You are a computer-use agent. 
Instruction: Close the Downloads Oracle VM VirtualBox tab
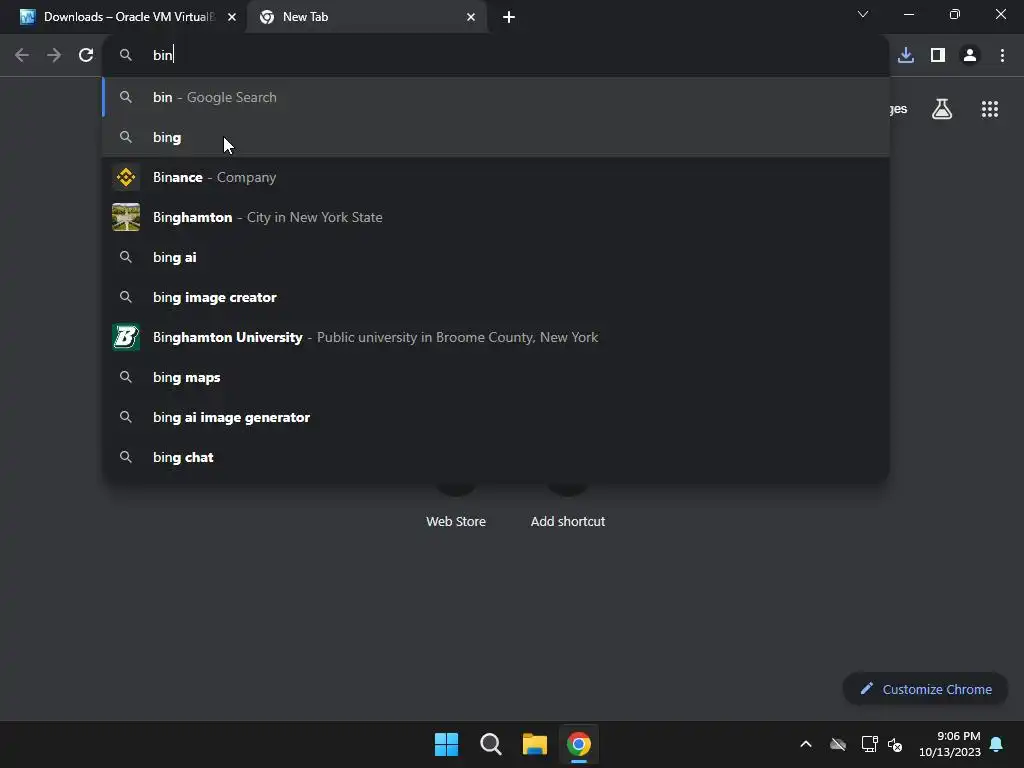(232, 17)
